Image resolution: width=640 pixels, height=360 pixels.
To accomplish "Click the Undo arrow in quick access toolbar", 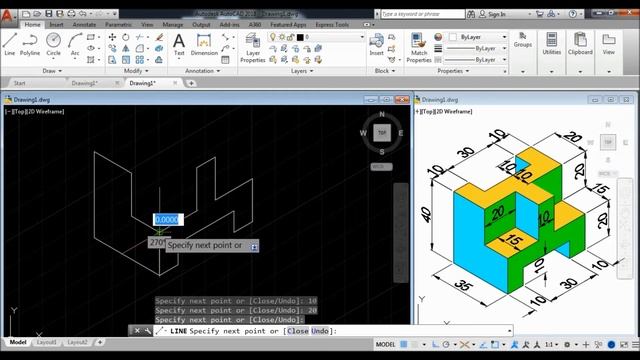I will tap(82, 14).
